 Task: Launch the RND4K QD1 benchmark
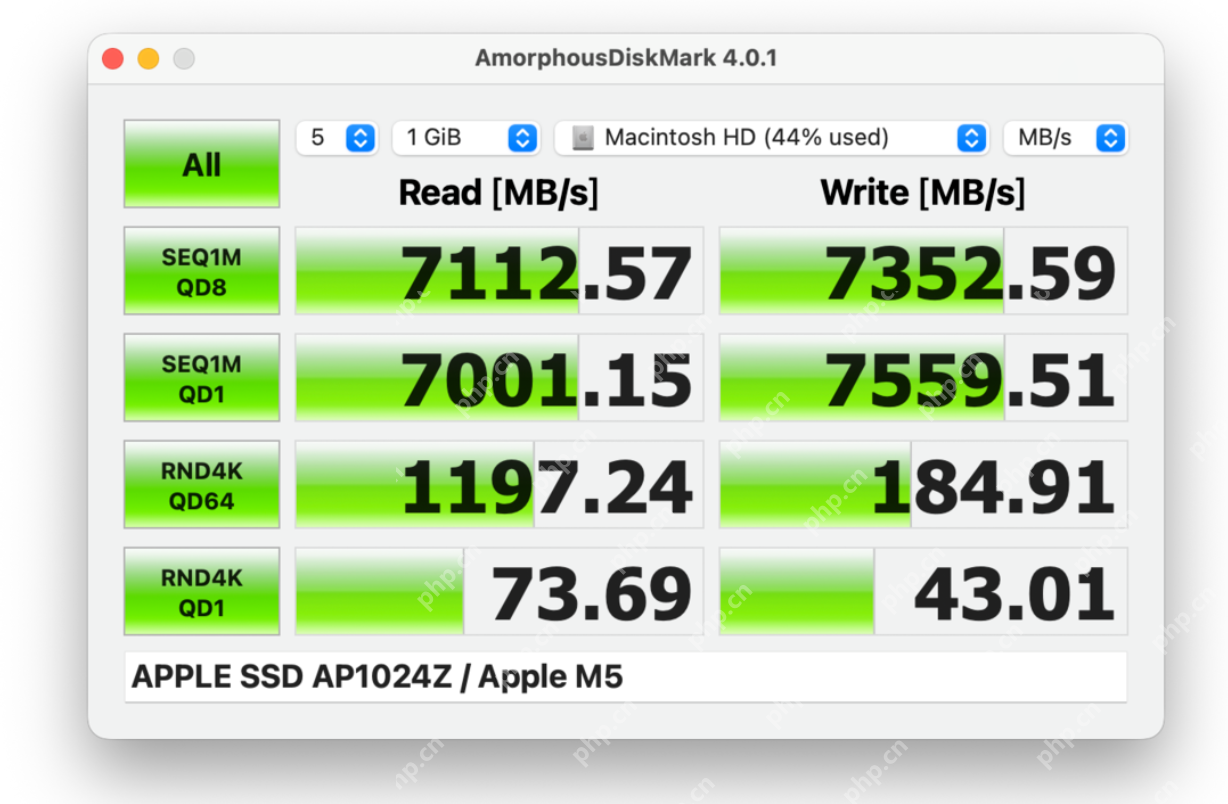tap(201, 592)
